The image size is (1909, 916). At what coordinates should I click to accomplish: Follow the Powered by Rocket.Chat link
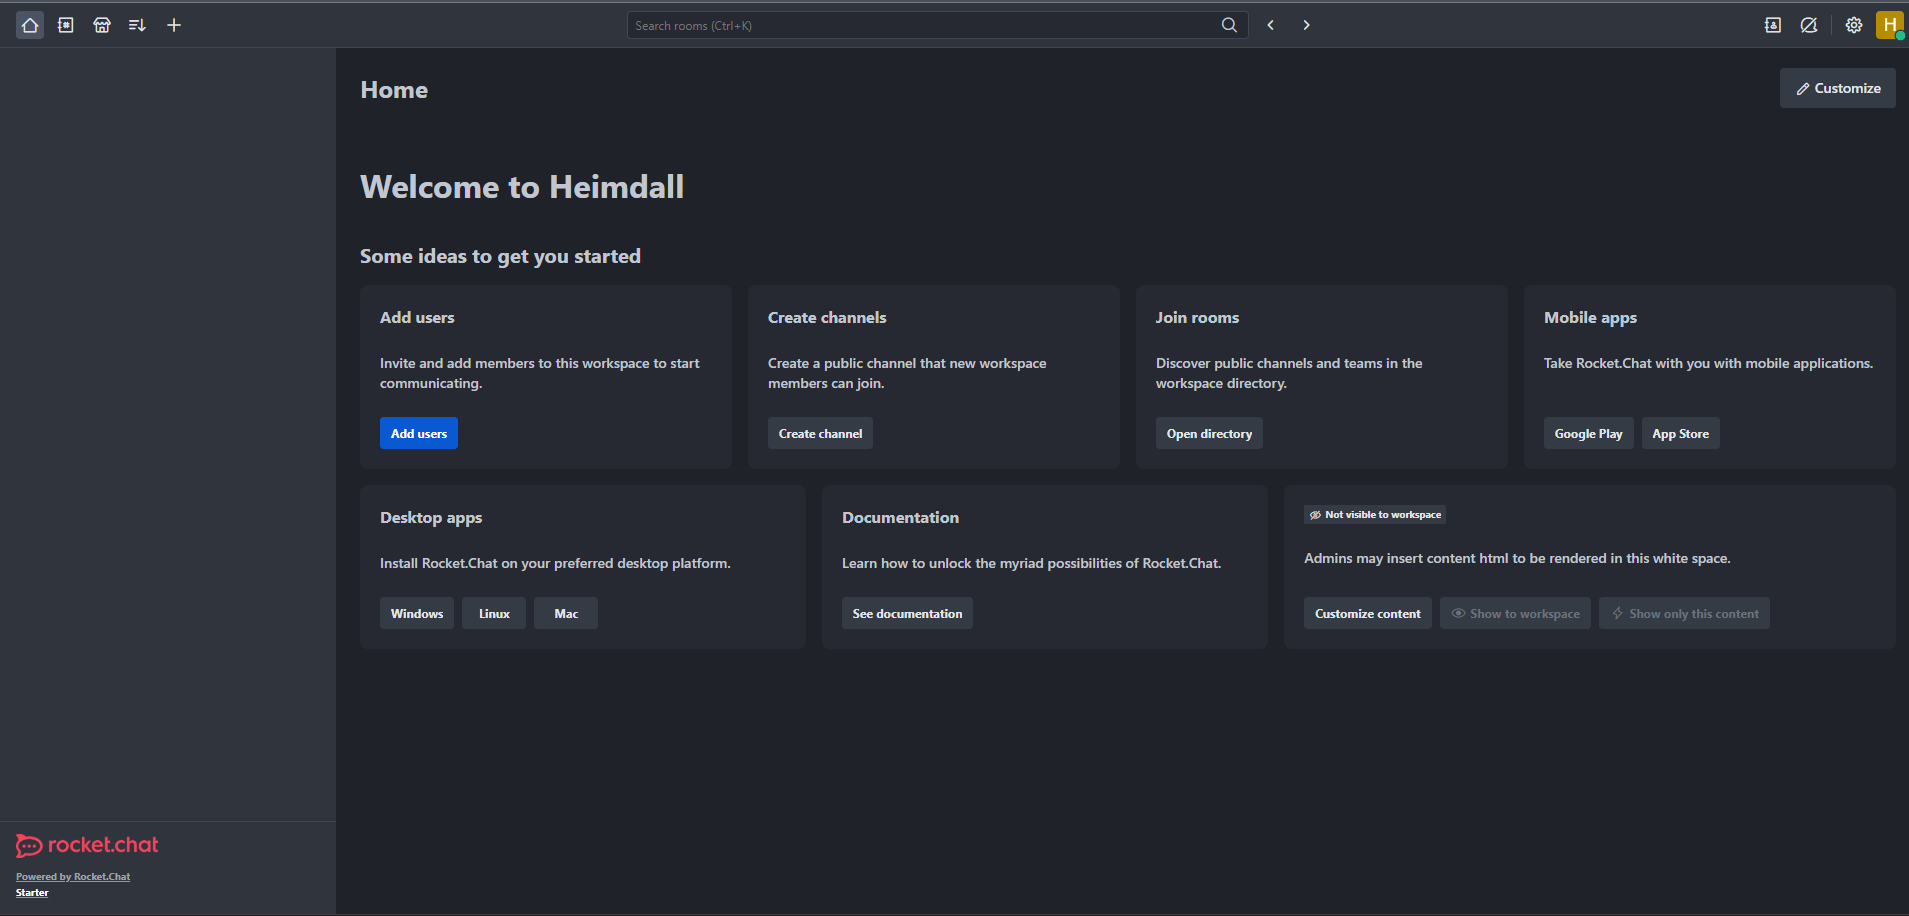pyautogui.click(x=72, y=876)
